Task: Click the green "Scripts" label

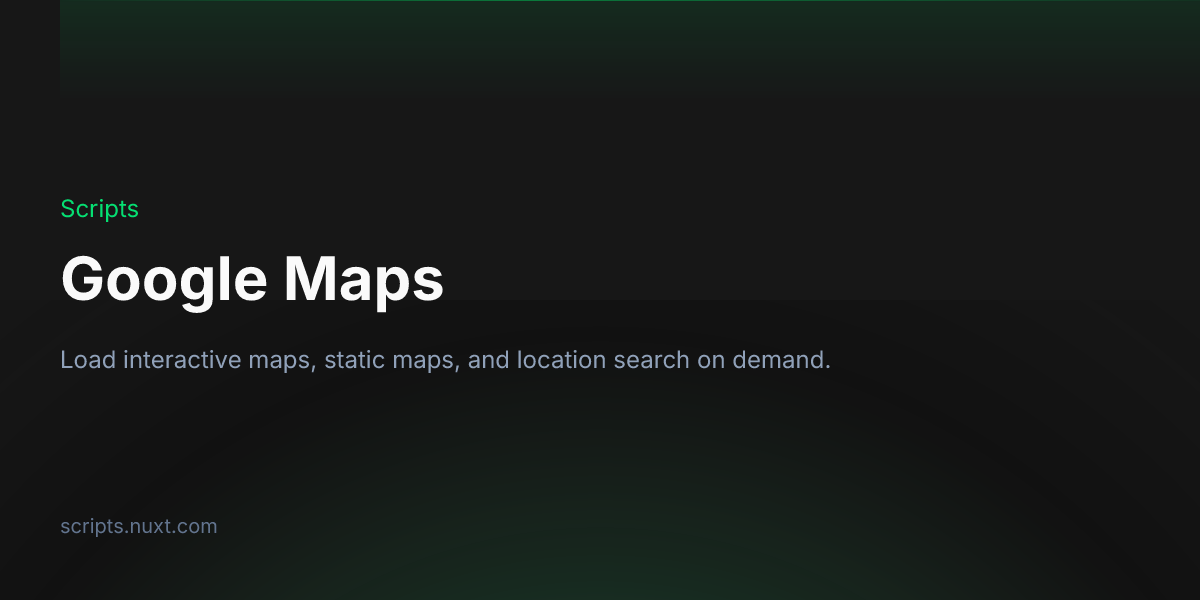Action: pos(99,209)
